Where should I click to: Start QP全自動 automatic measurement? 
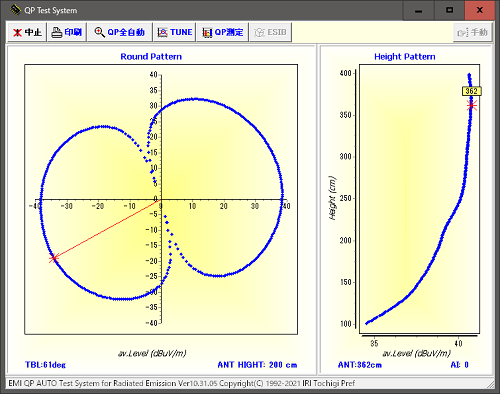click(x=119, y=32)
